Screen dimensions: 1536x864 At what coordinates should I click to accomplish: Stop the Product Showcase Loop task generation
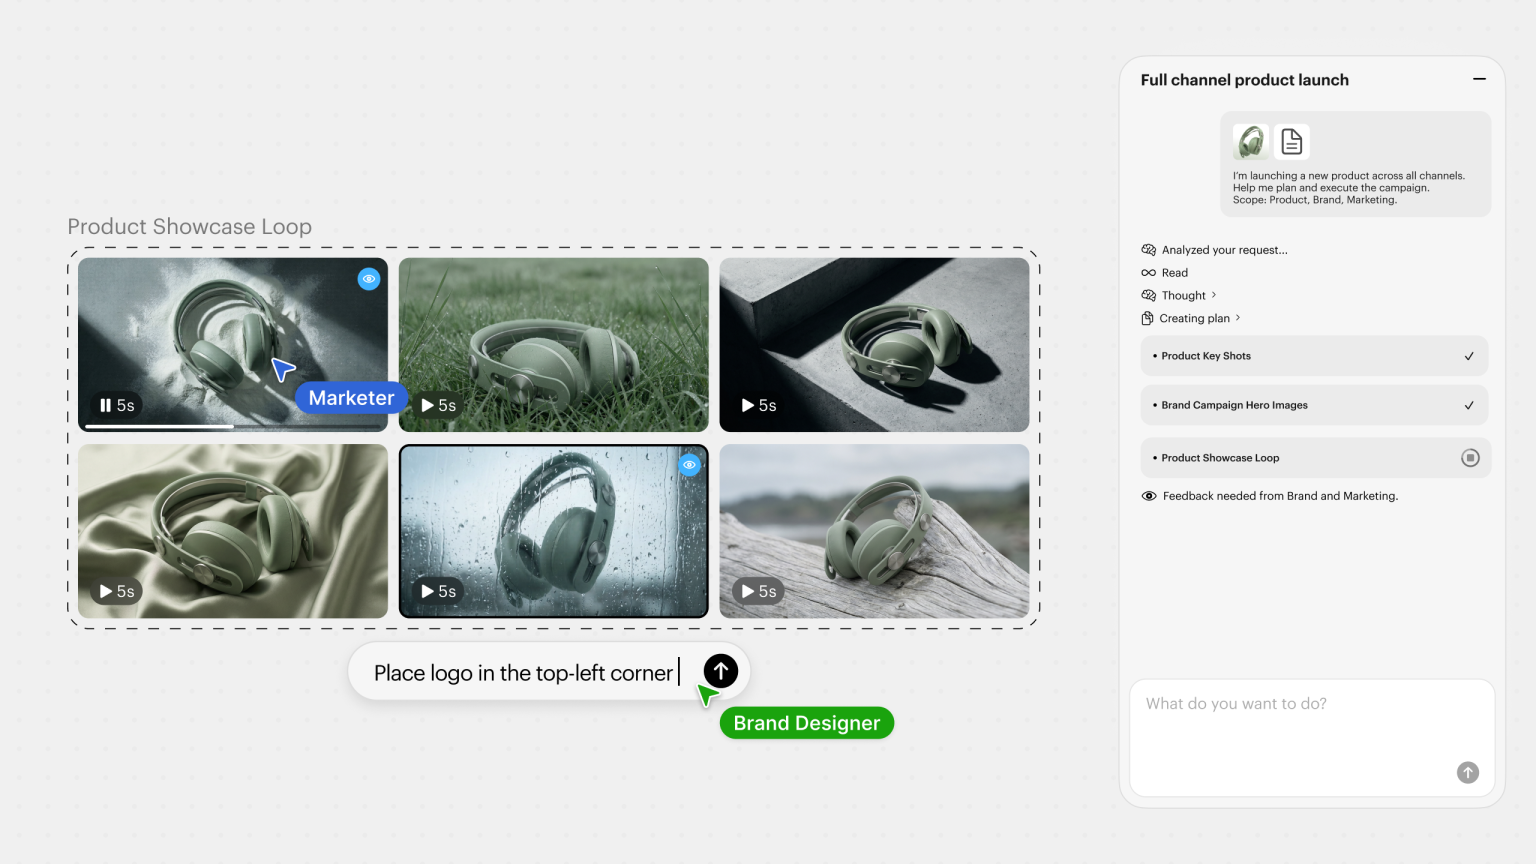click(x=1469, y=457)
